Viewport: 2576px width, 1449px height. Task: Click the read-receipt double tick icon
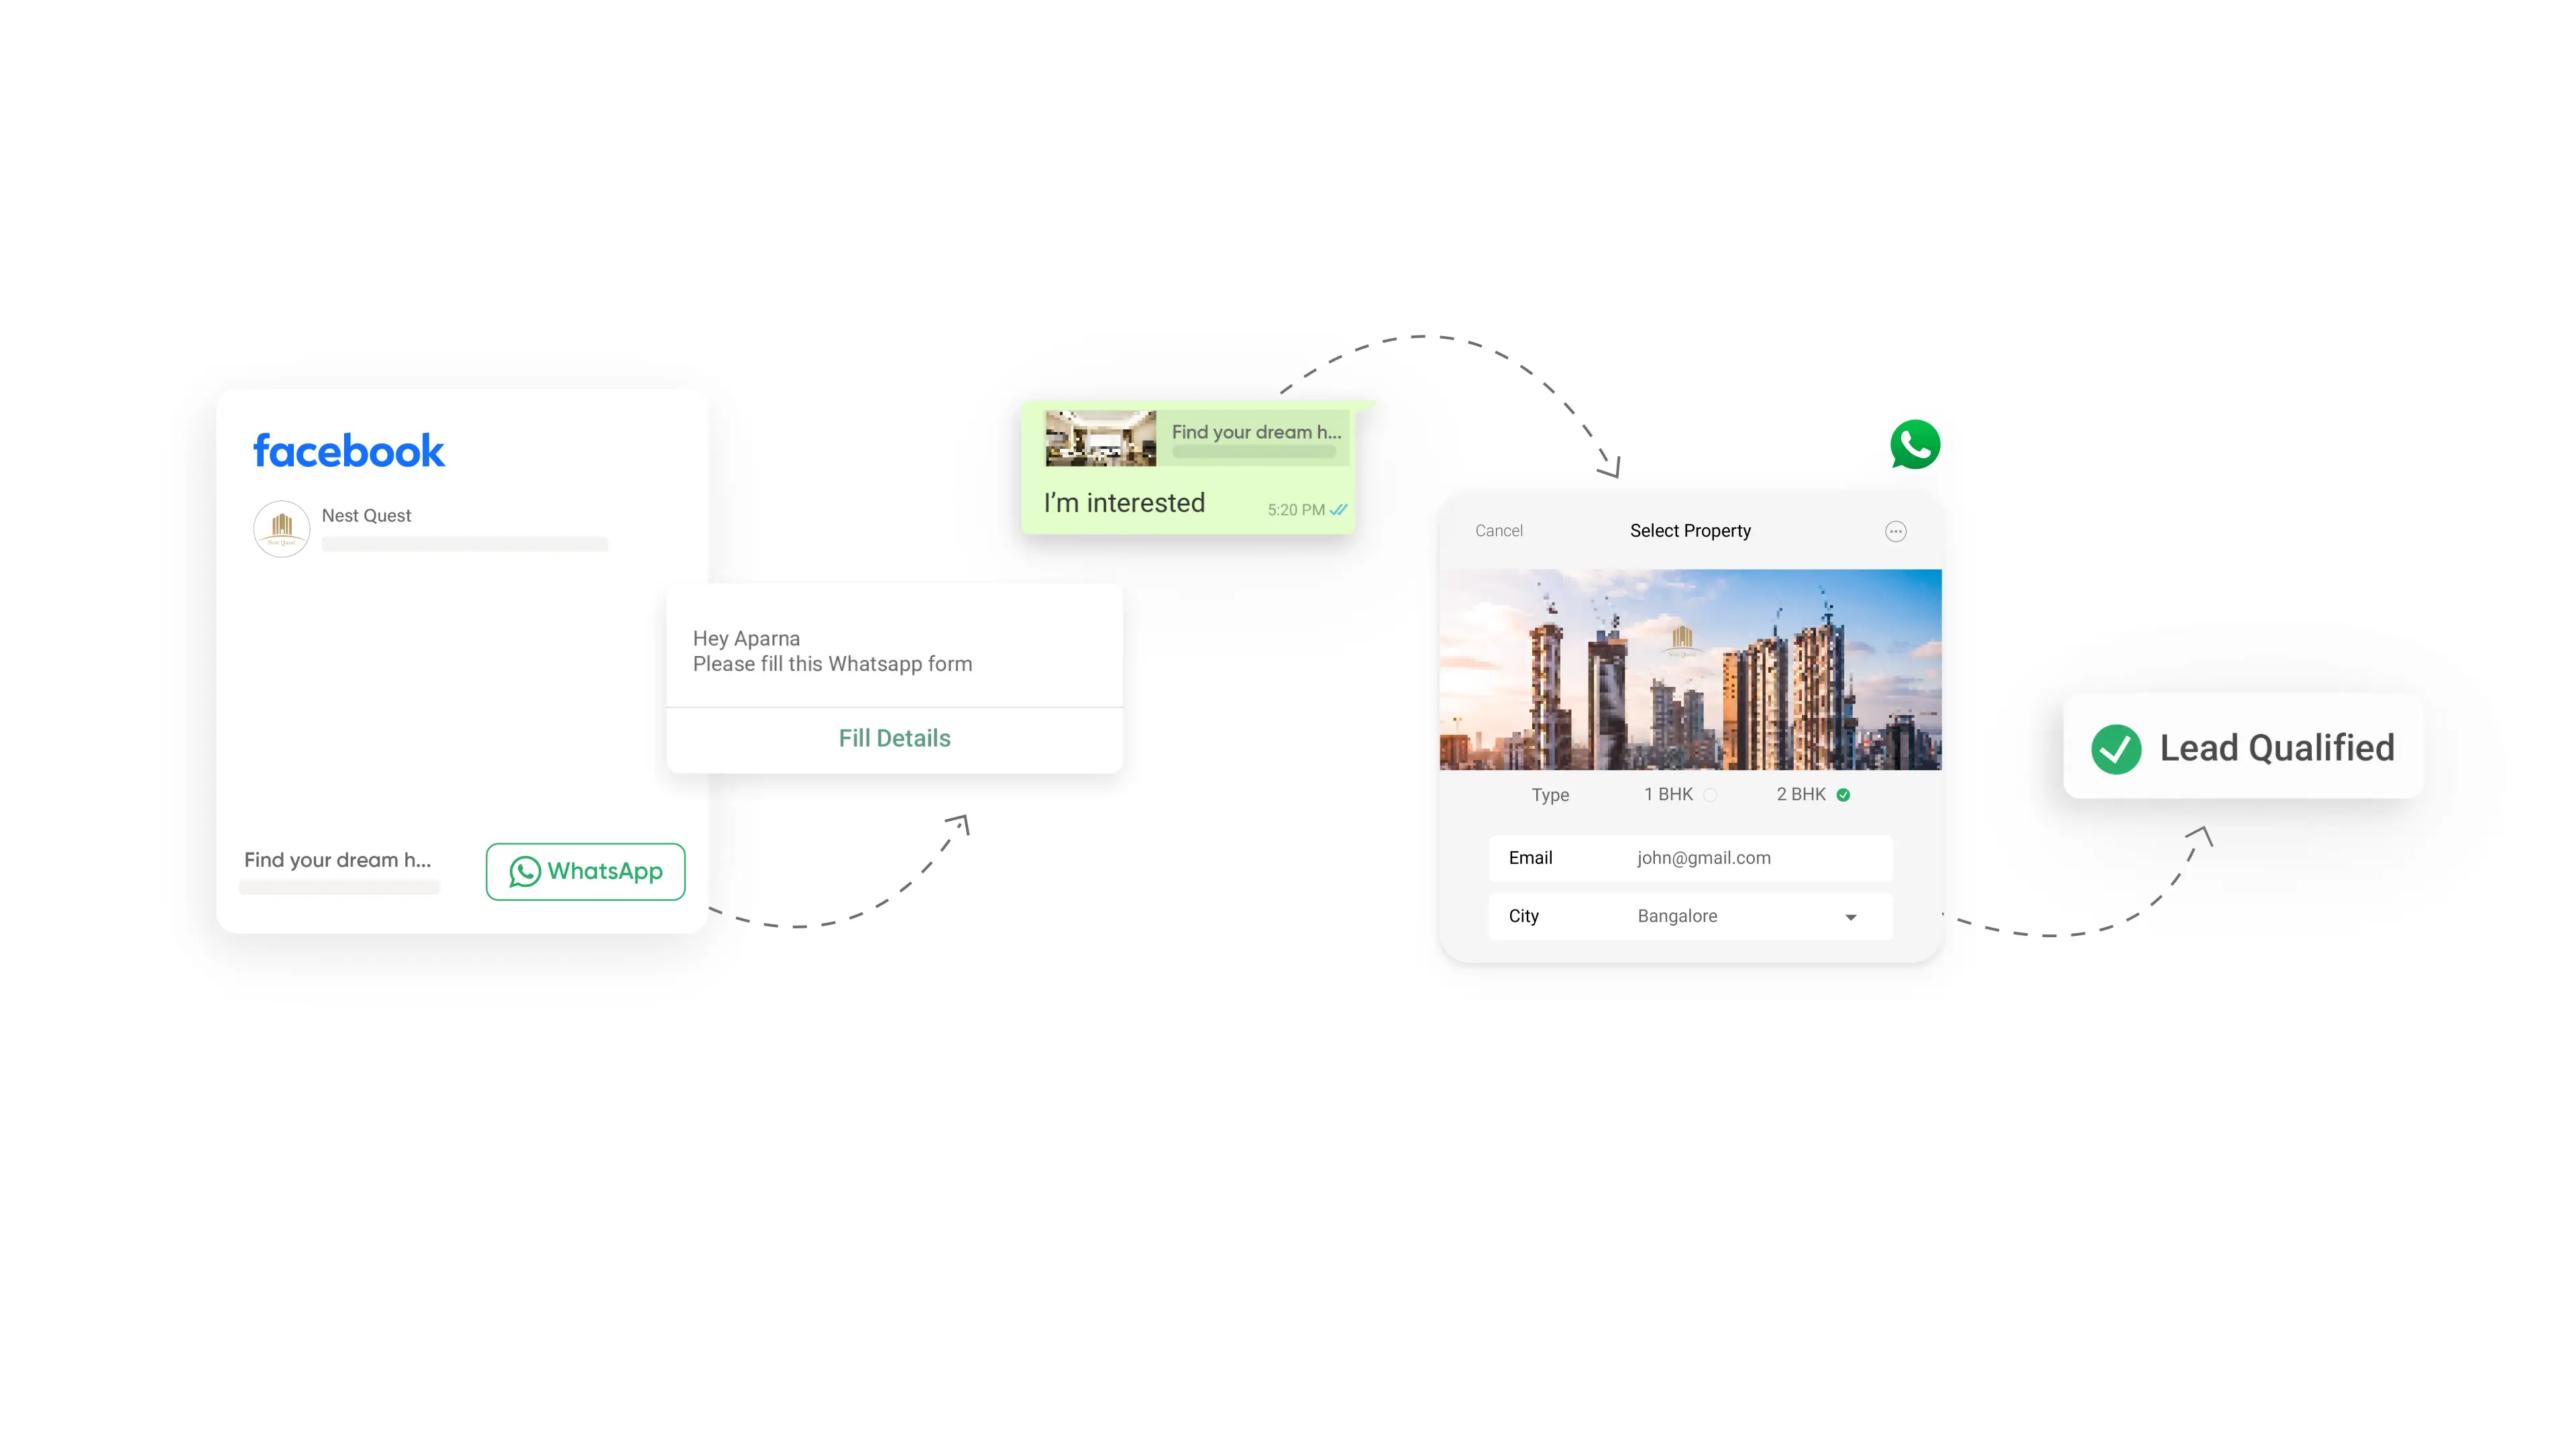click(x=1338, y=509)
